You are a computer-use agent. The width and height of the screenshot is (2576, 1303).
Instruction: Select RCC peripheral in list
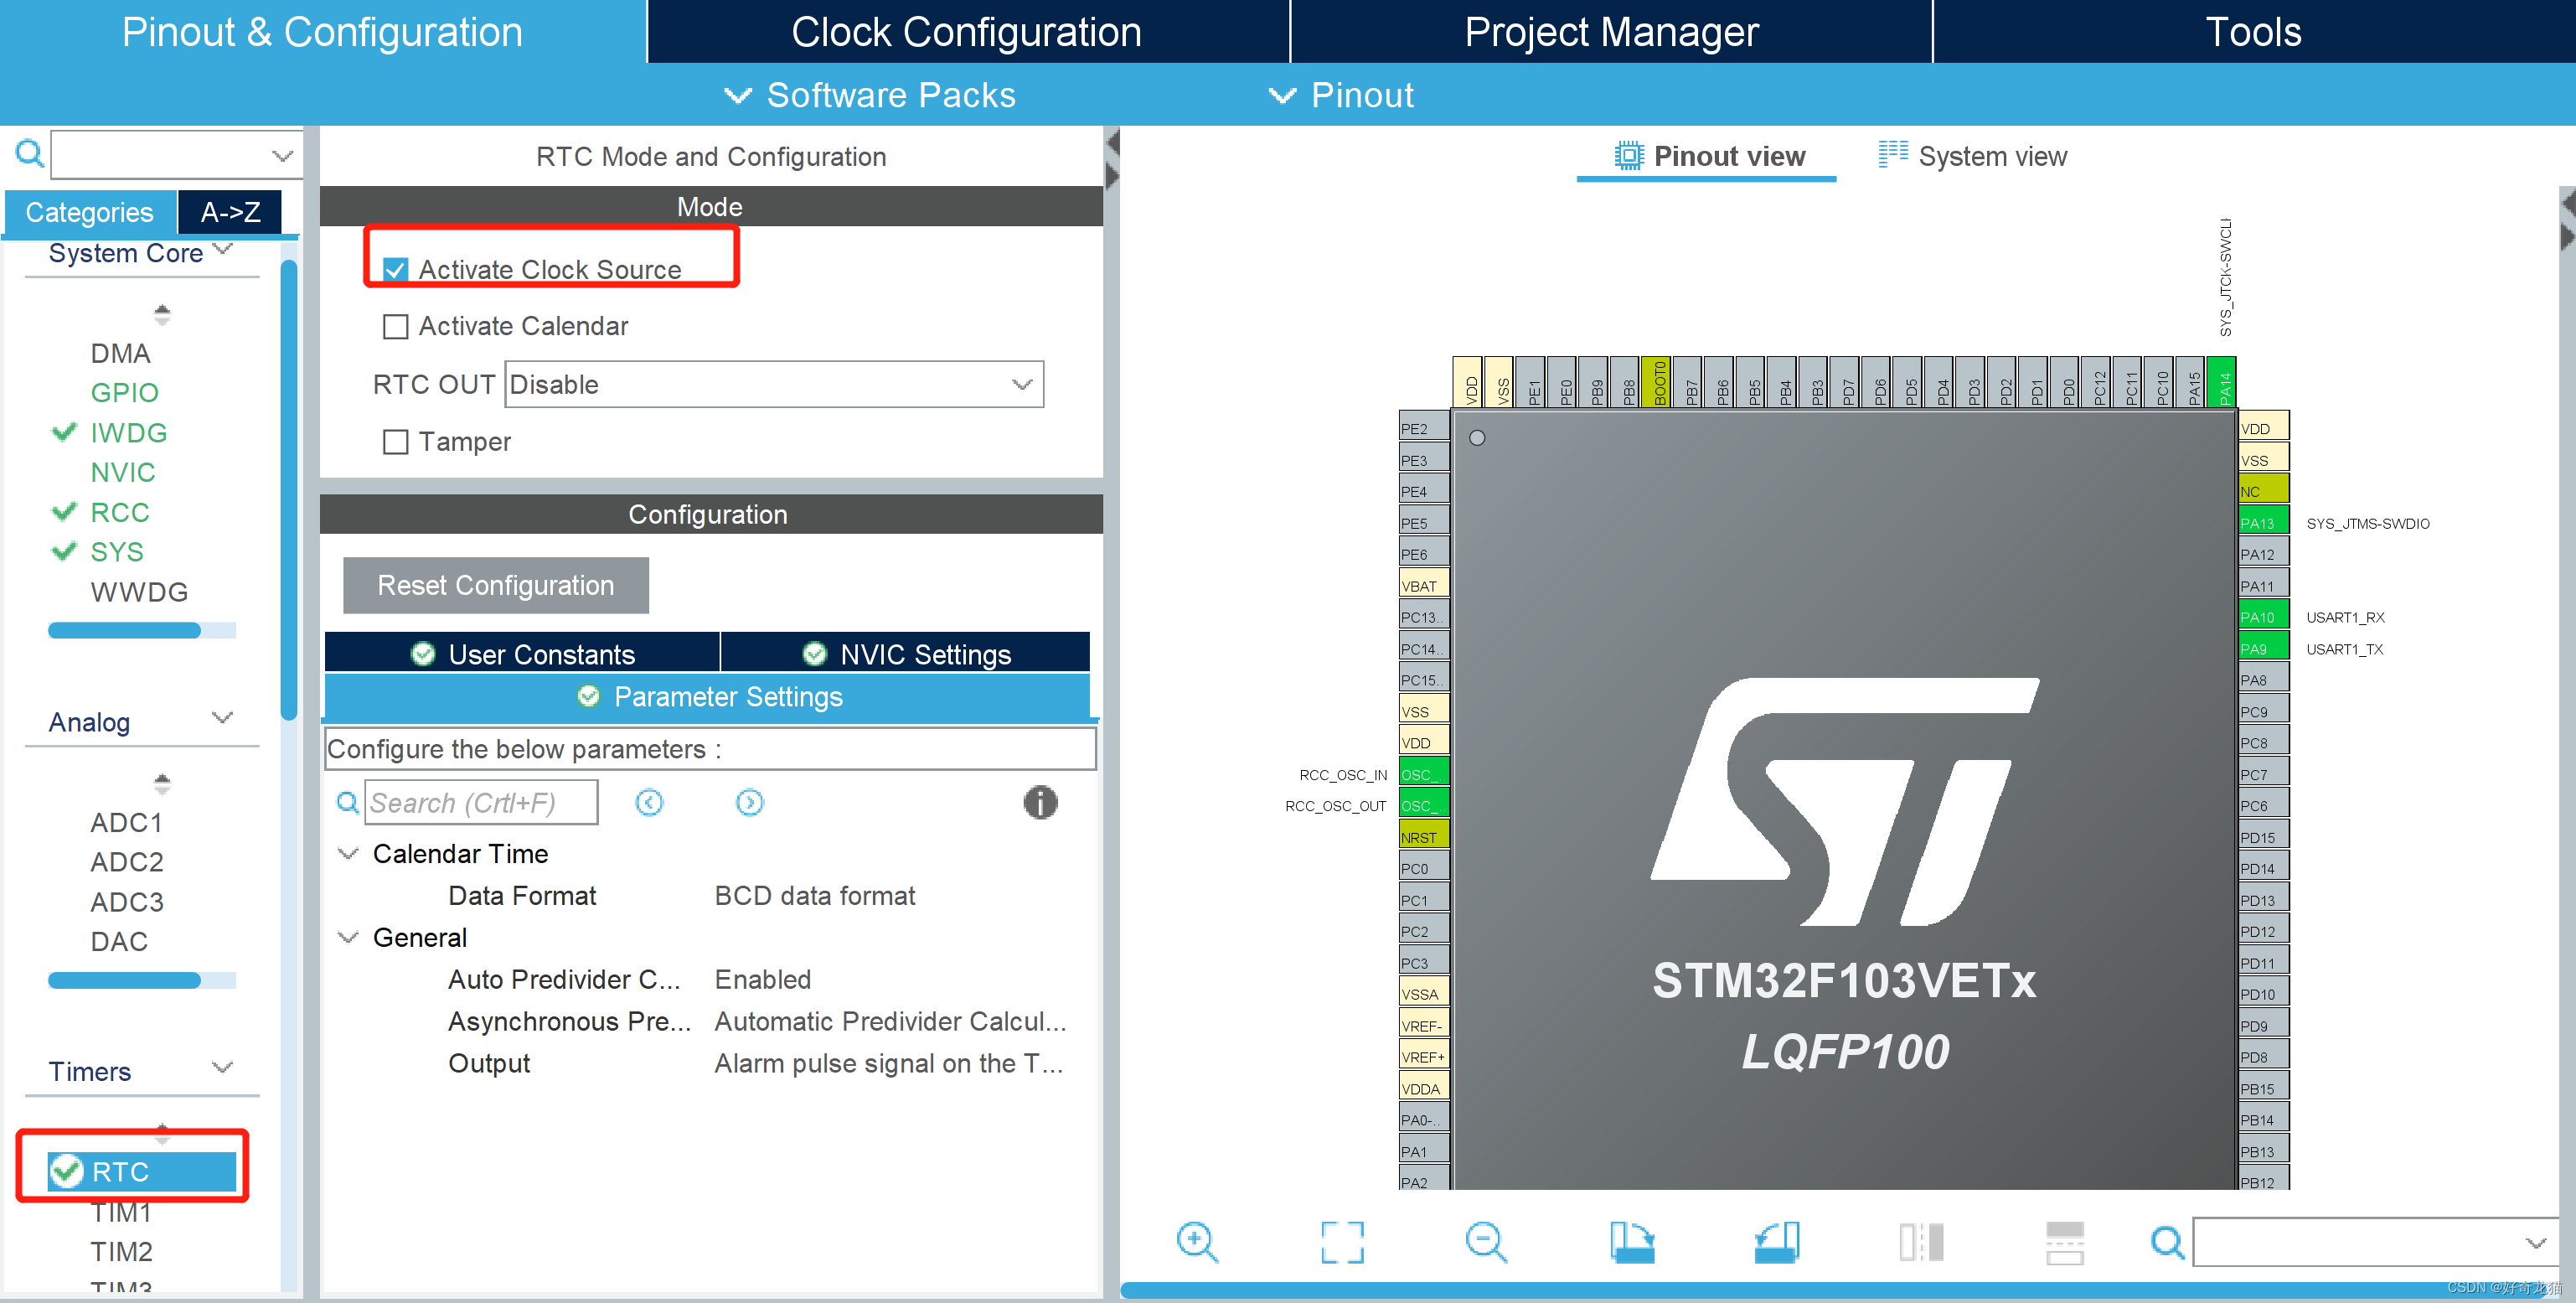(119, 512)
